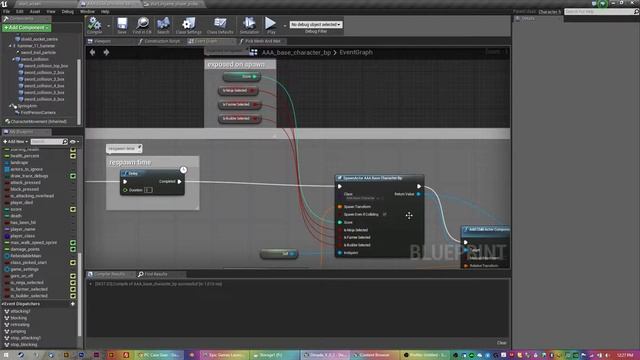Select the score variable getter node
The image size is (640, 360).
click(242, 76)
